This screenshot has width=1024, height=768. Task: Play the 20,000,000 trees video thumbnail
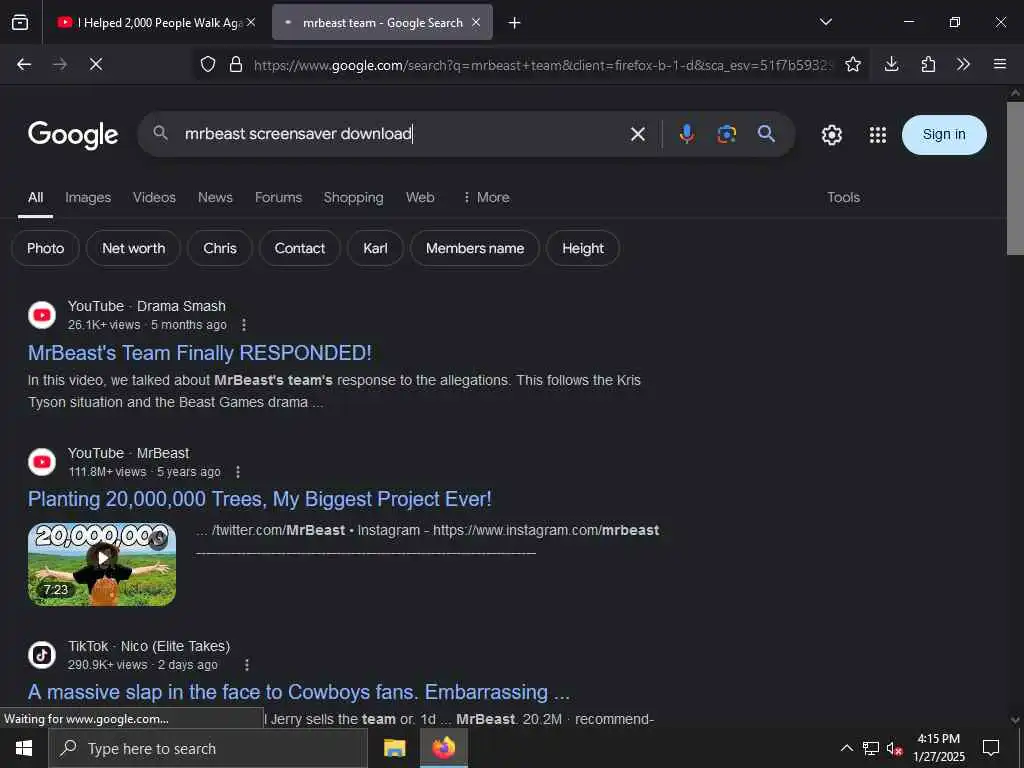[x=102, y=564]
